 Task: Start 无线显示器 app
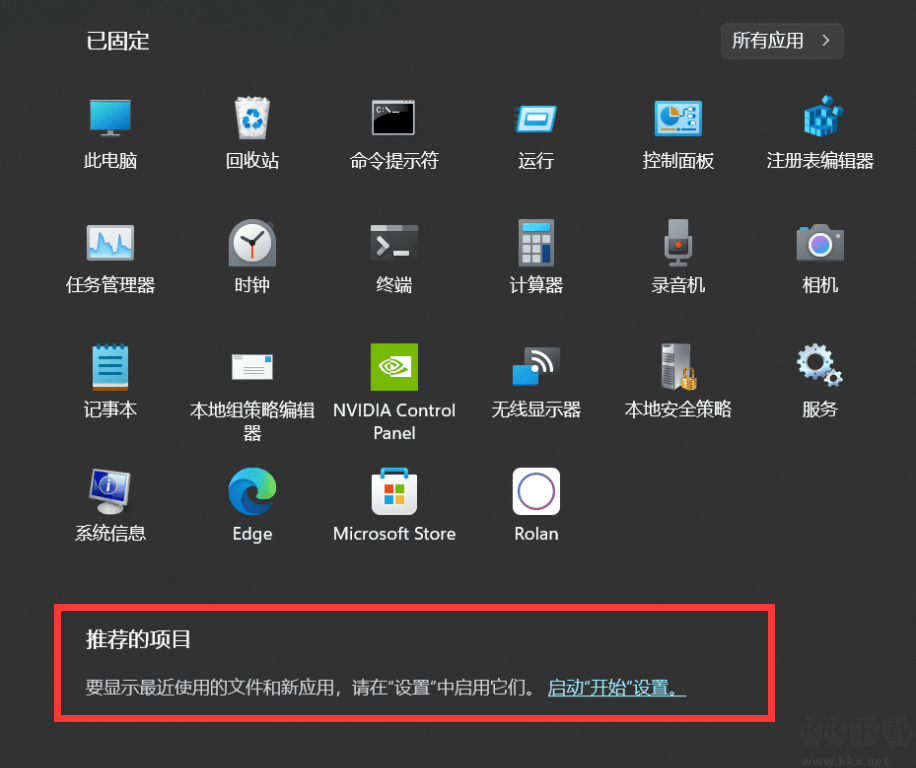click(536, 367)
